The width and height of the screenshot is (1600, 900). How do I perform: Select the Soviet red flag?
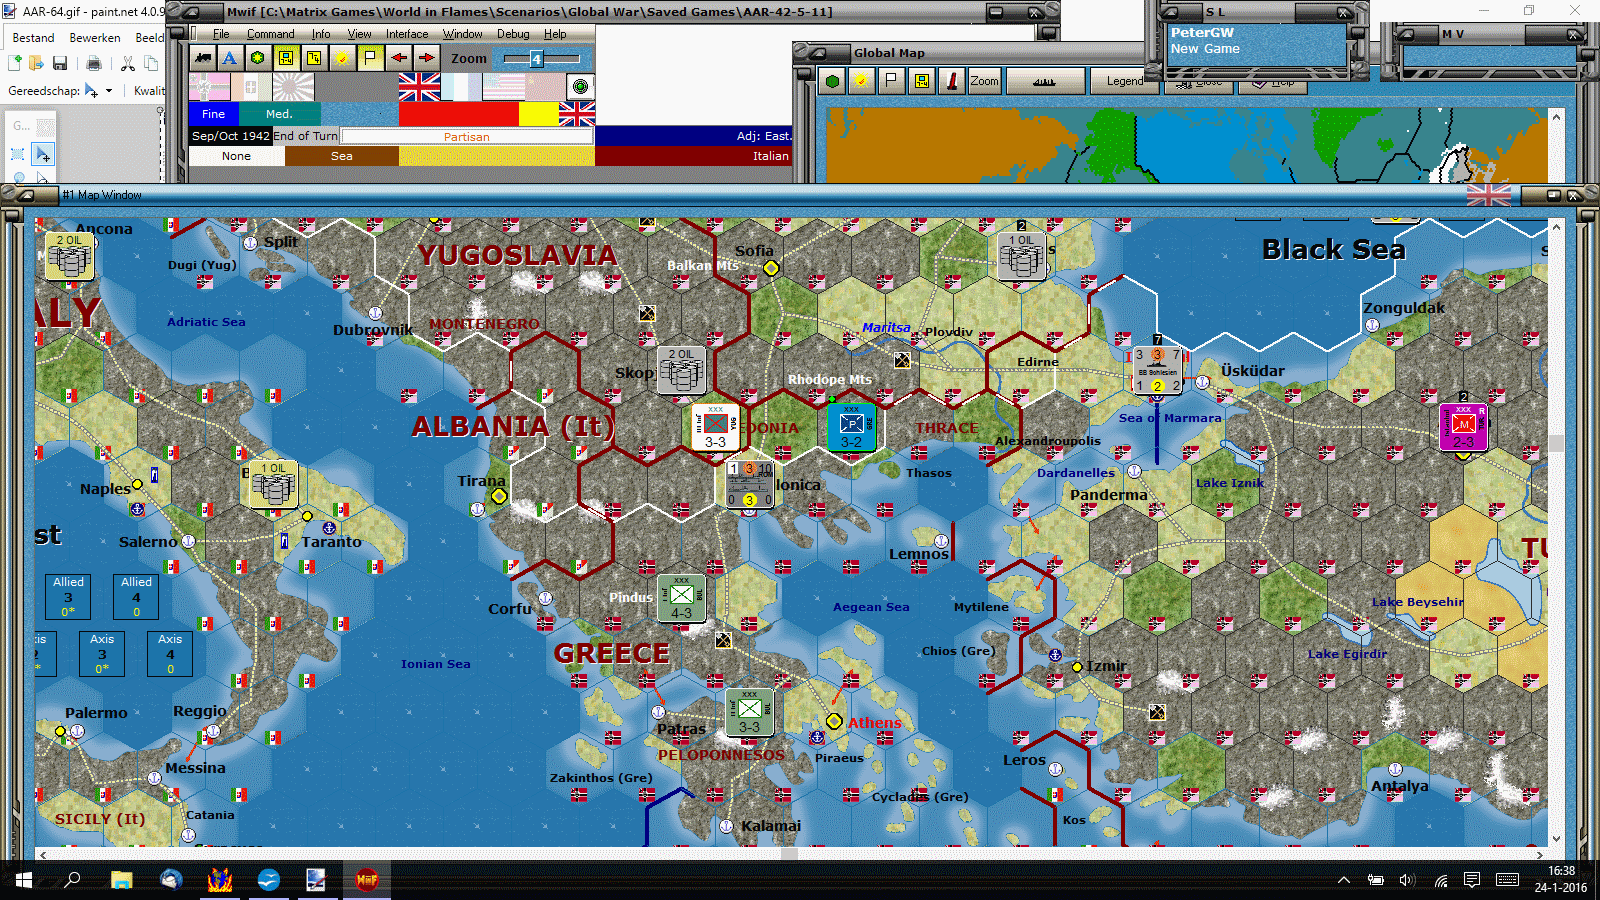pyautogui.click(x=545, y=87)
